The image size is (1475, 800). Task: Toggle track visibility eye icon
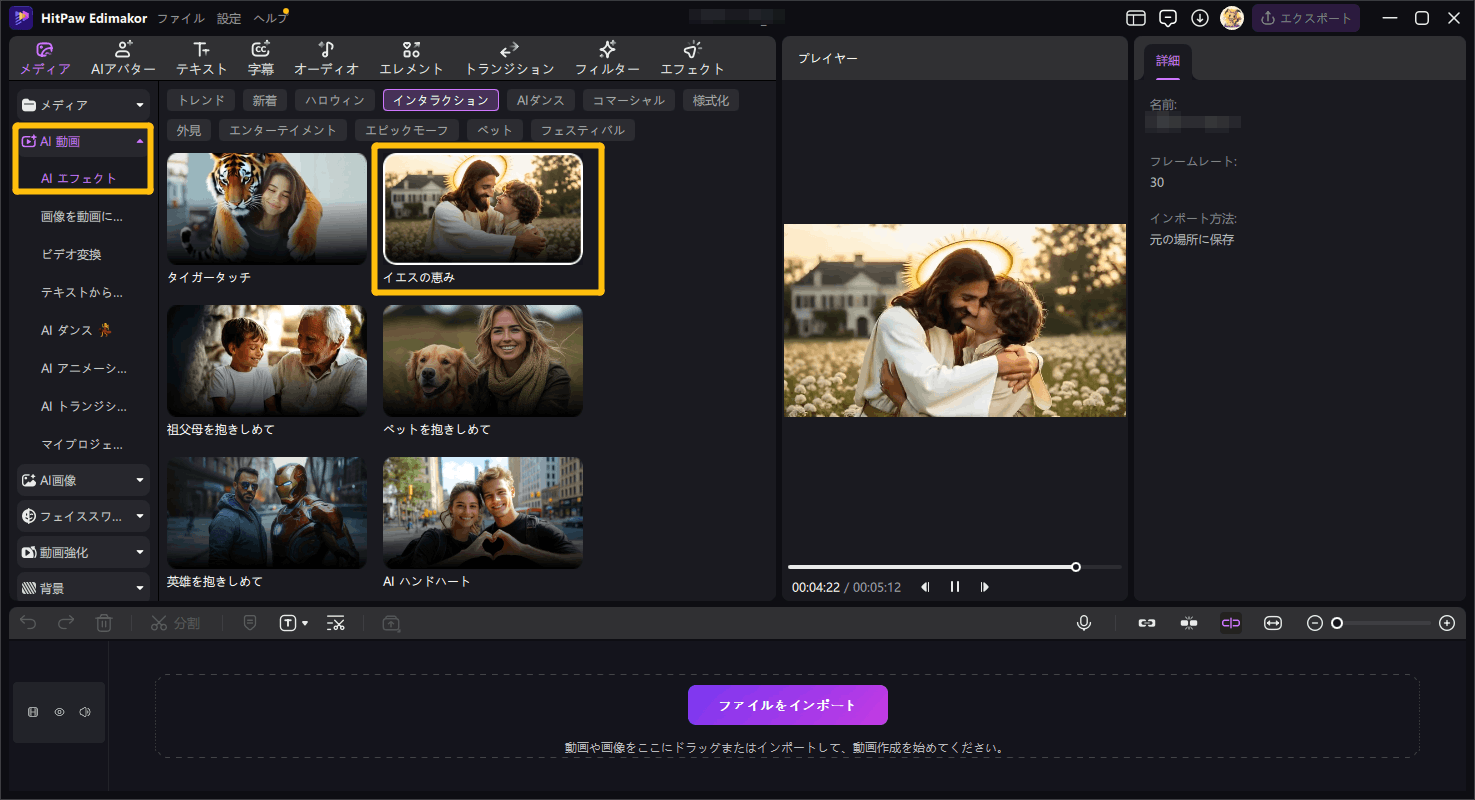(x=59, y=712)
